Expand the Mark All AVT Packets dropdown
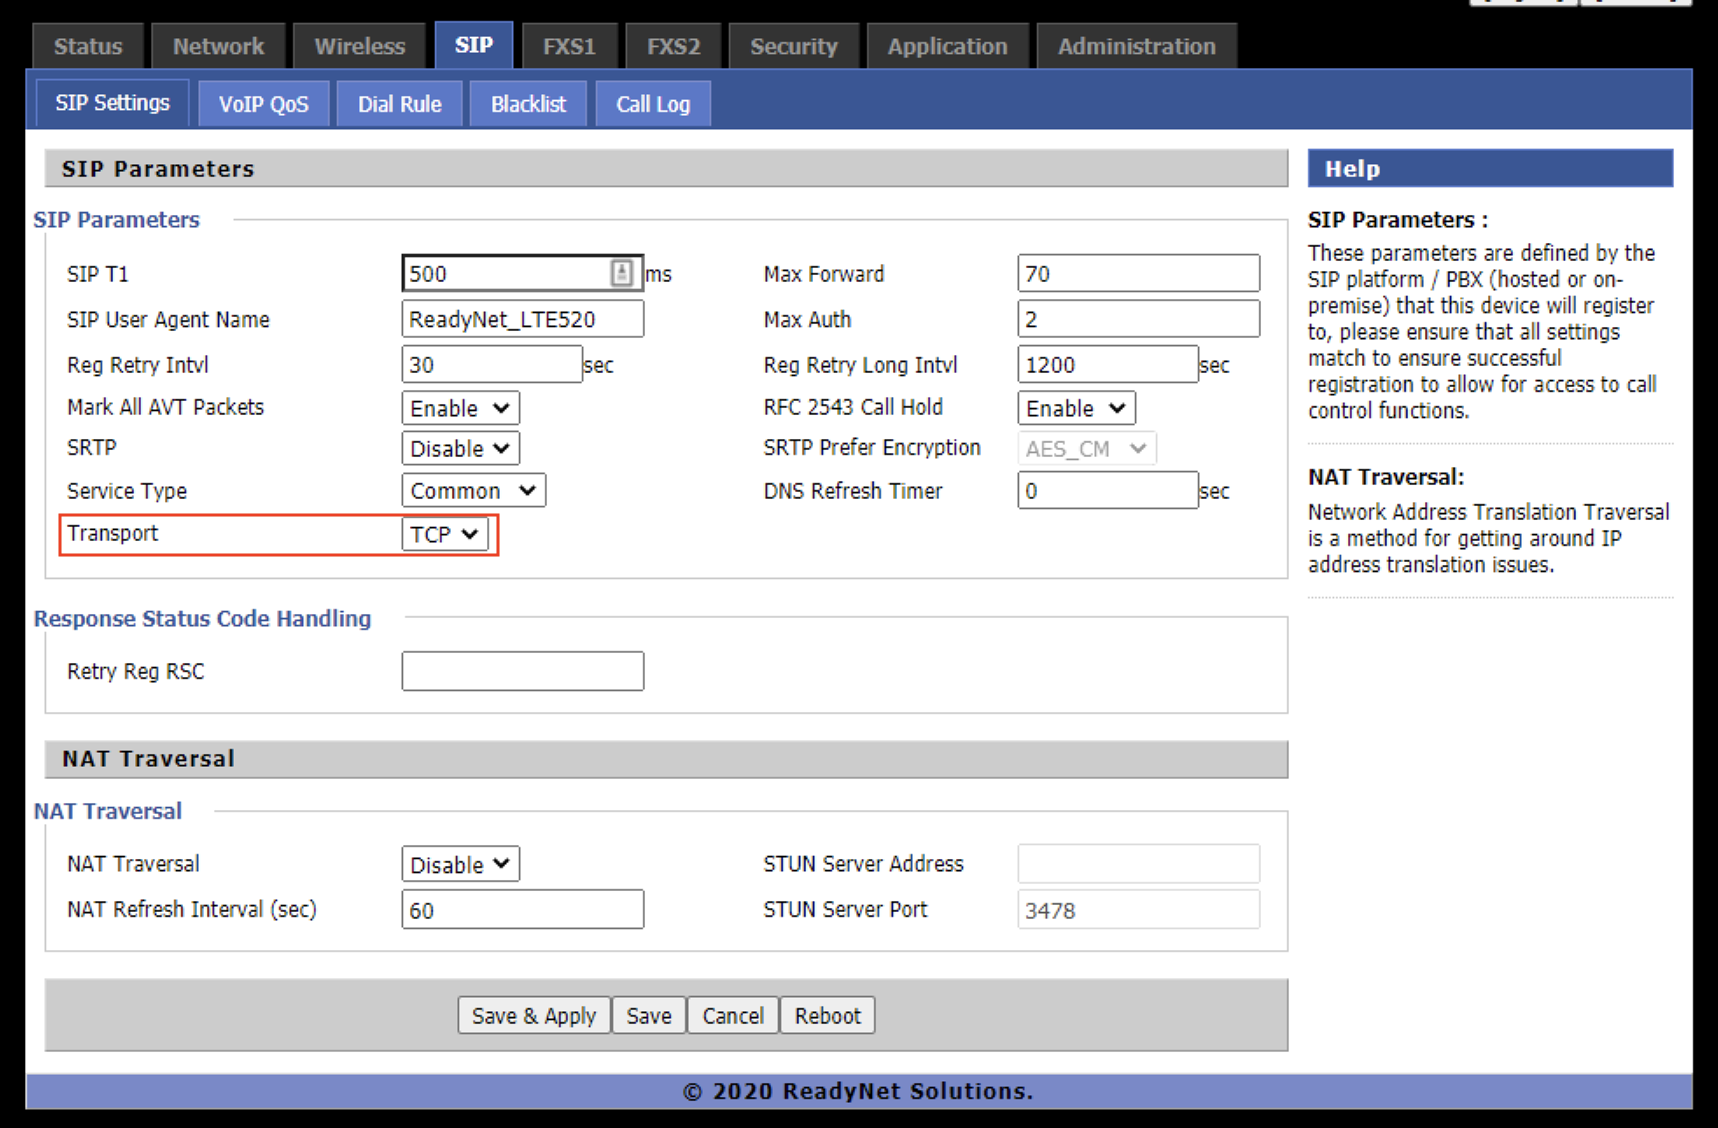Viewport: 1718px width, 1128px height. [460, 408]
